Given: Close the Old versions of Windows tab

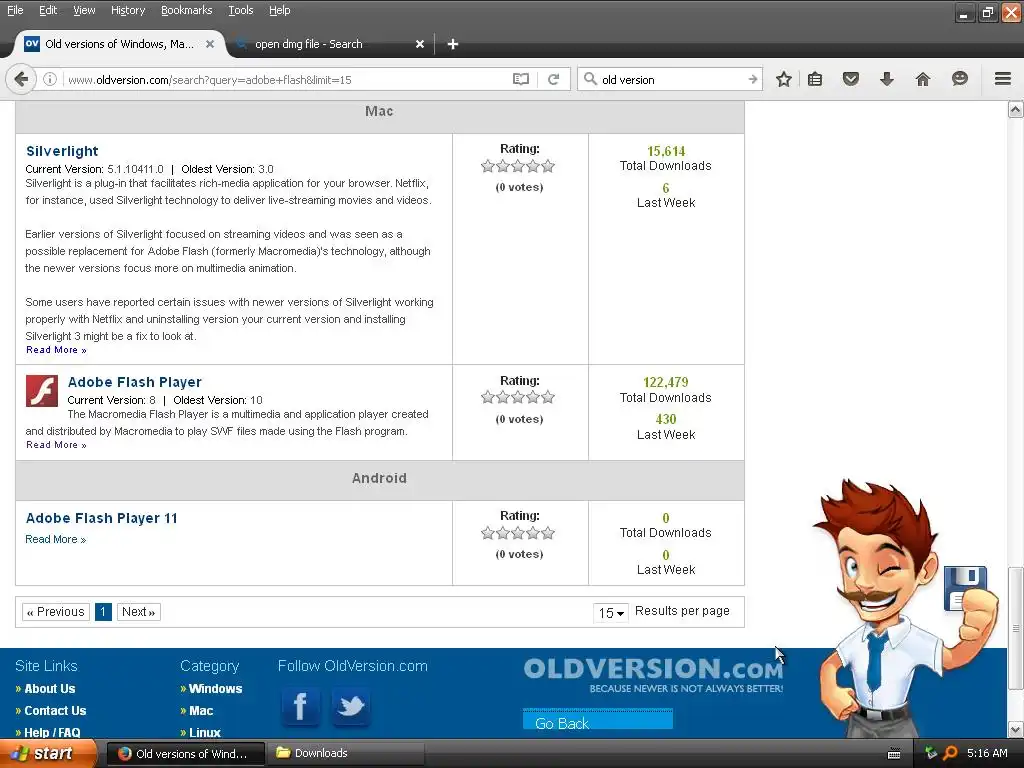Looking at the screenshot, I should 210,44.
